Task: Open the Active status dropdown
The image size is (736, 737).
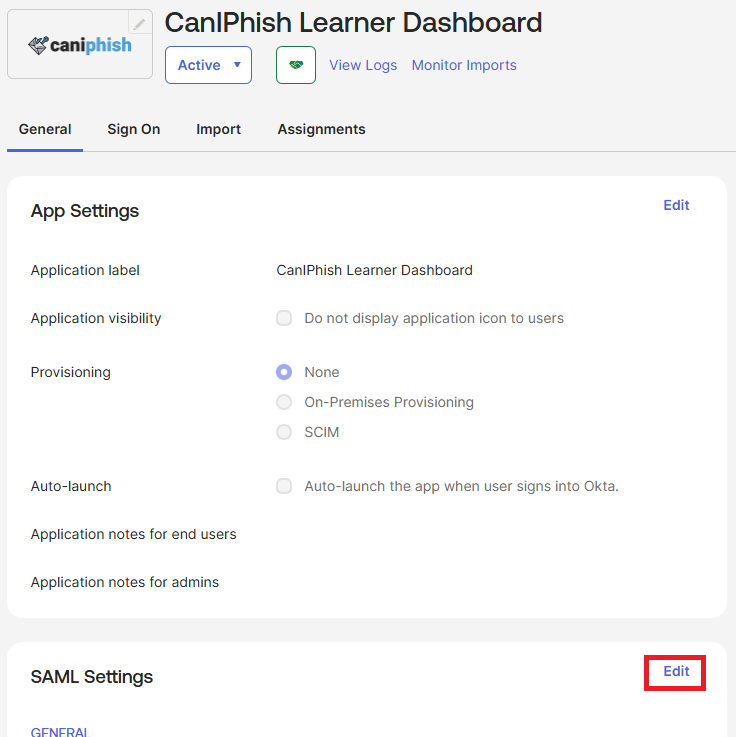Action: 208,65
